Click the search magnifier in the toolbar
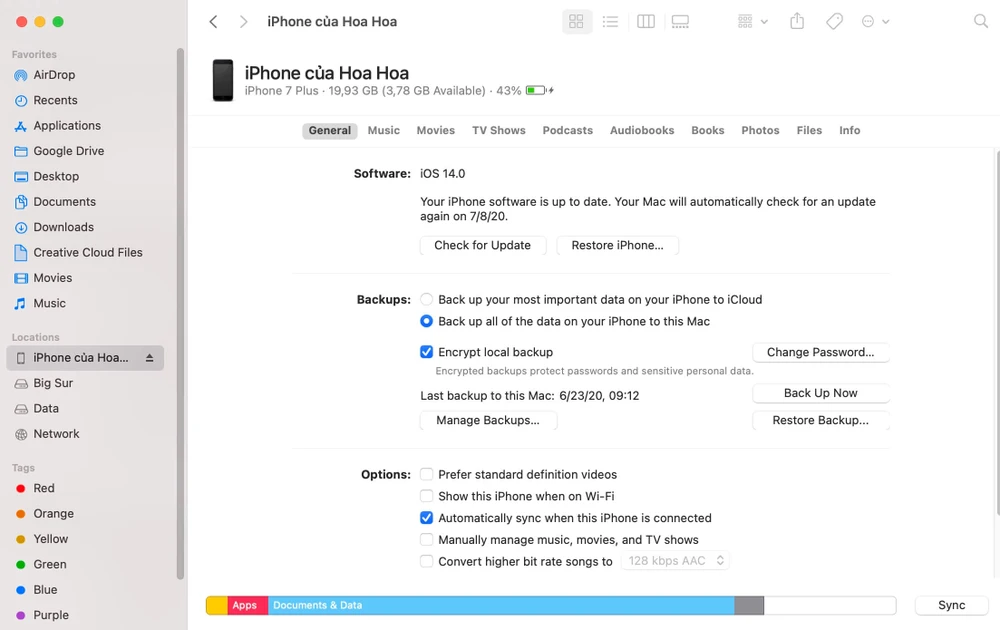The image size is (1000, 630). (978, 21)
